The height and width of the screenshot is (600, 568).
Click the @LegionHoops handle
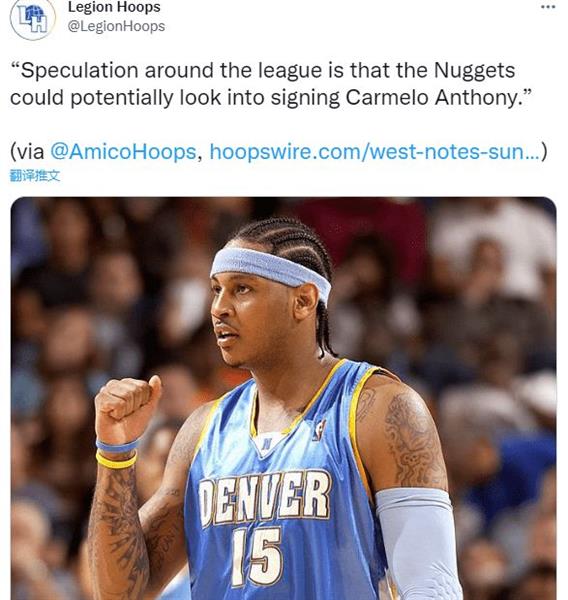(116, 26)
